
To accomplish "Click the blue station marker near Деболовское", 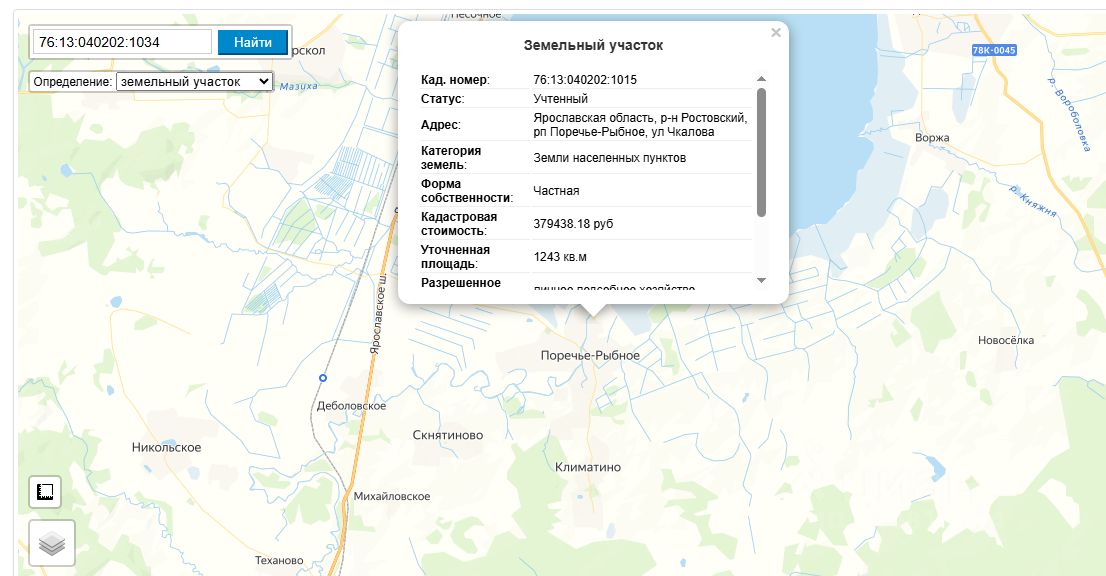I will click(323, 378).
